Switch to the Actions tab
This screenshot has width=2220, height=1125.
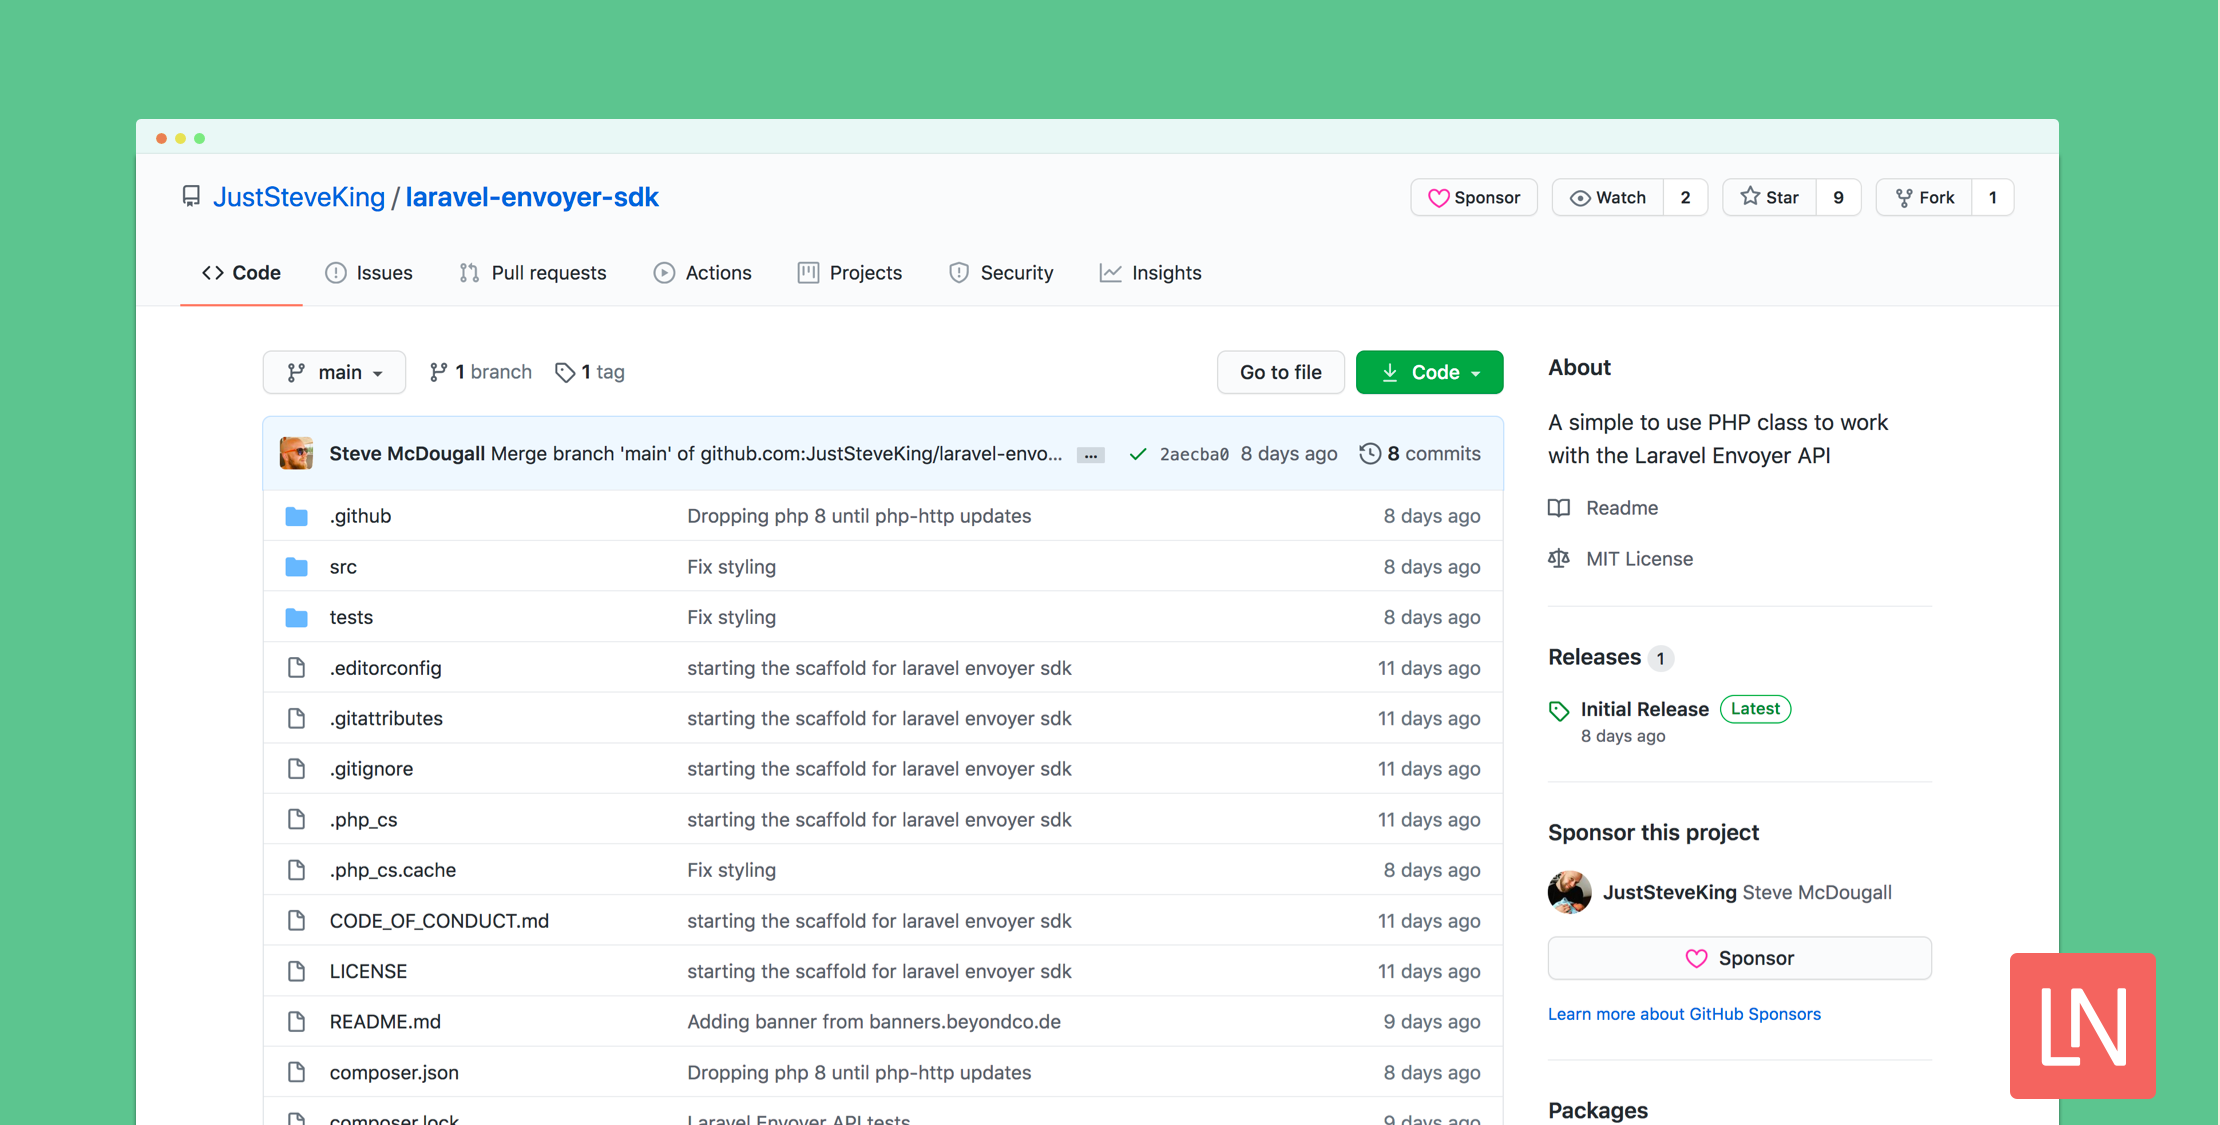click(x=703, y=272)
